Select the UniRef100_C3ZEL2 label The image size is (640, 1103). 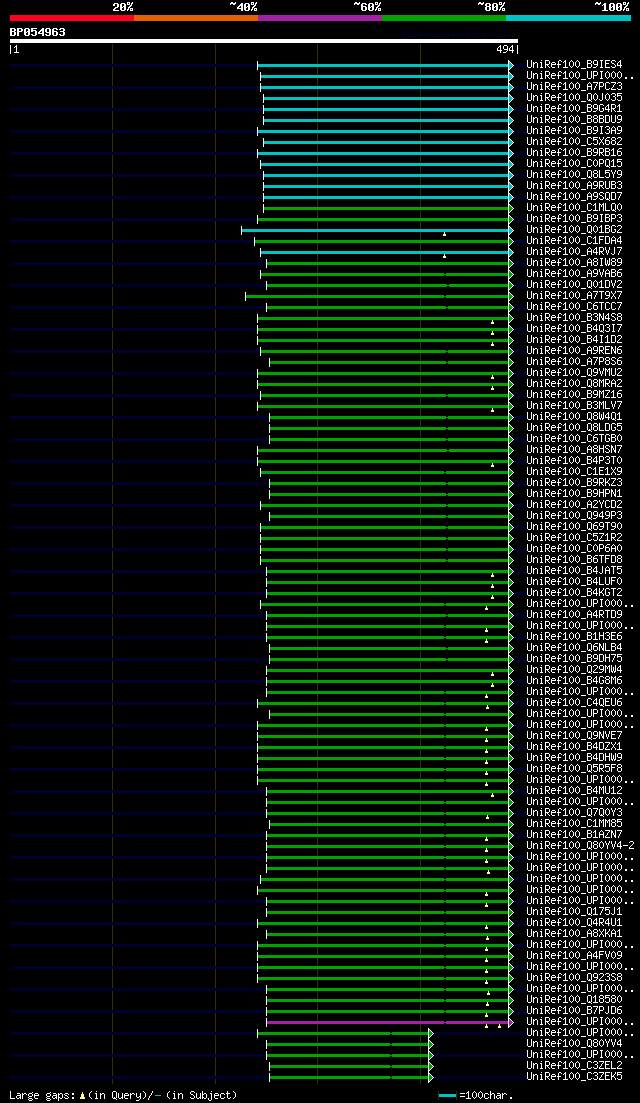click(574, 1065)
